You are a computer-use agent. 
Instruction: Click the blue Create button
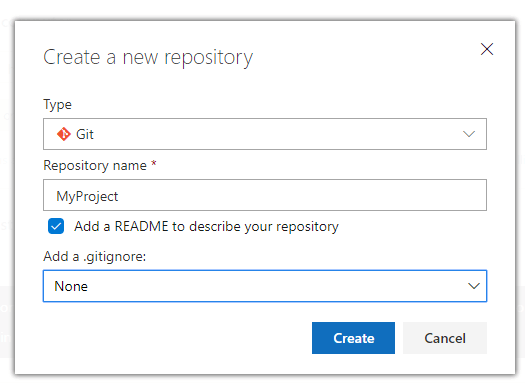[x=353, y=338]
